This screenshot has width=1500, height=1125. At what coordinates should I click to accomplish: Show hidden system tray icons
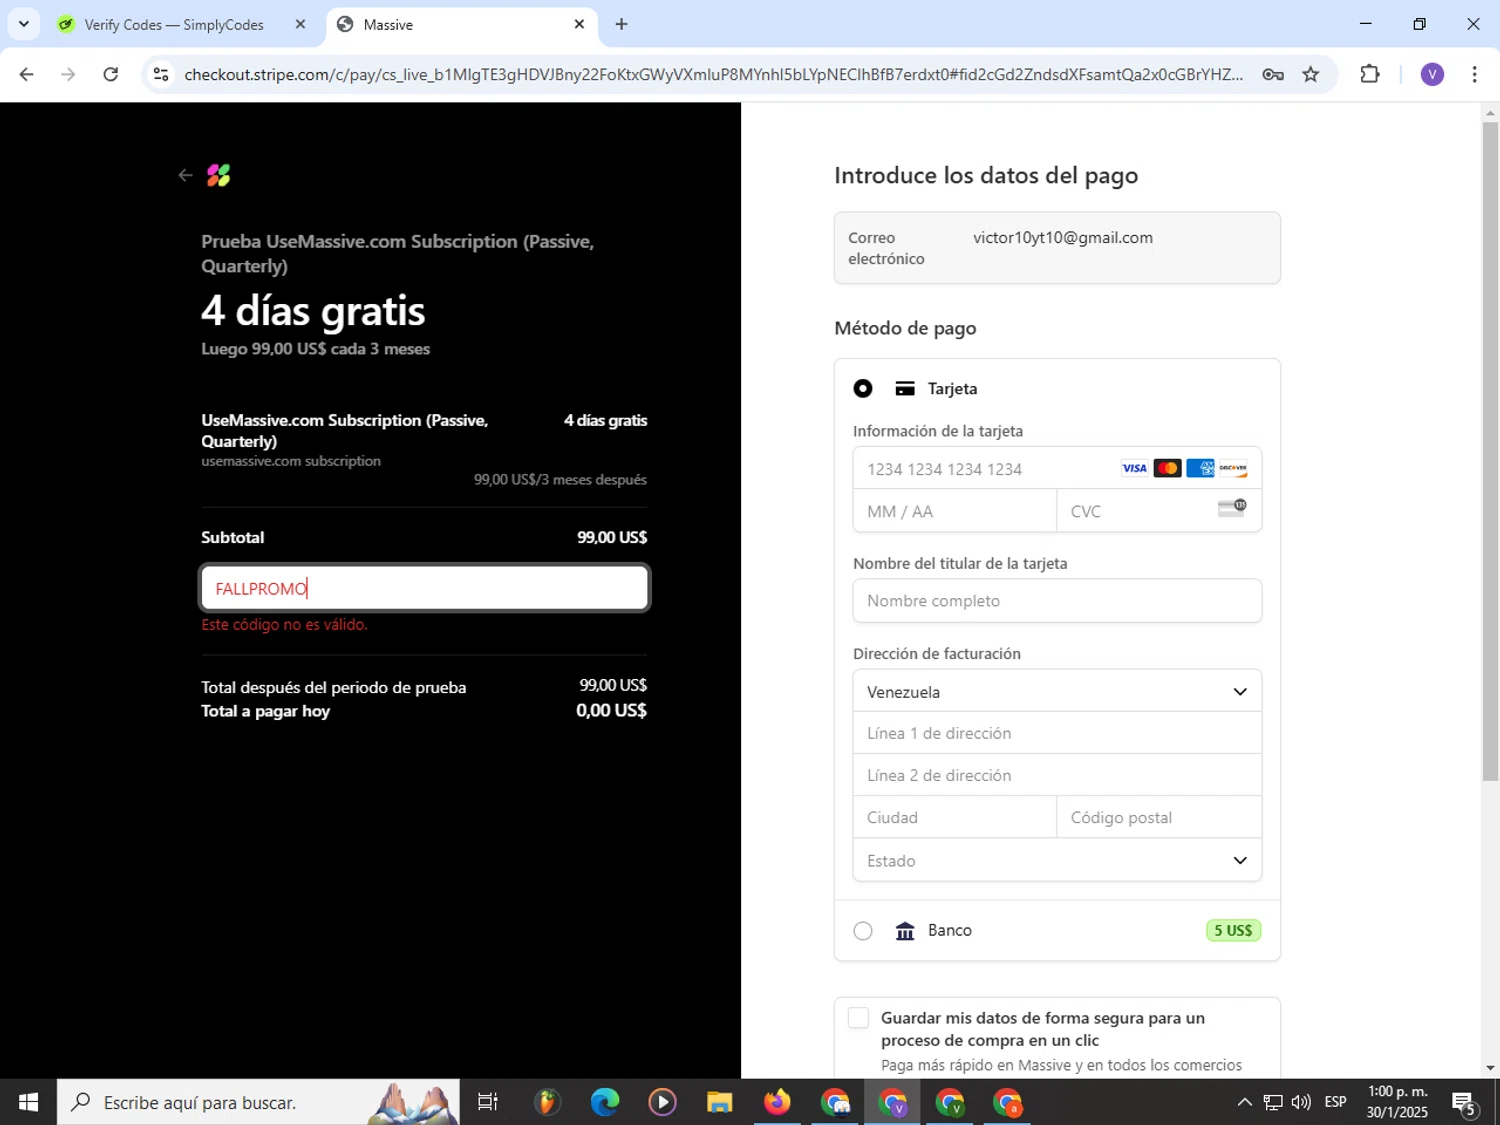[x=1244, y=1102]
